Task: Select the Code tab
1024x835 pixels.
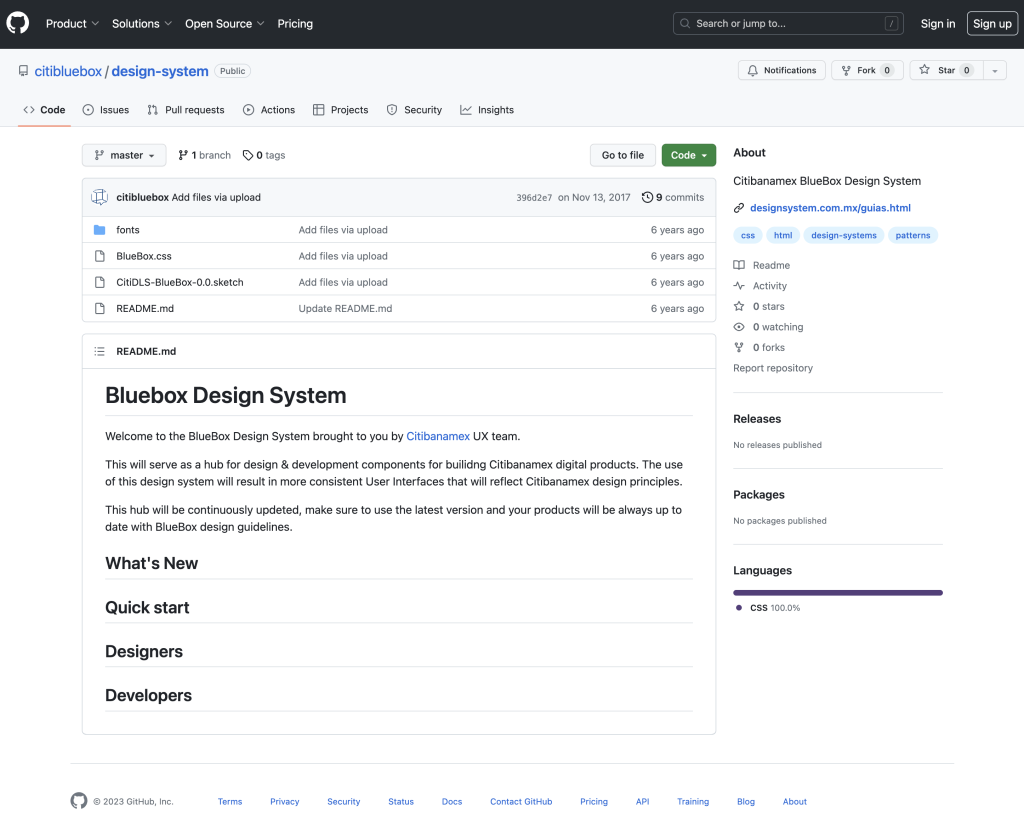Action: (44, 110)
